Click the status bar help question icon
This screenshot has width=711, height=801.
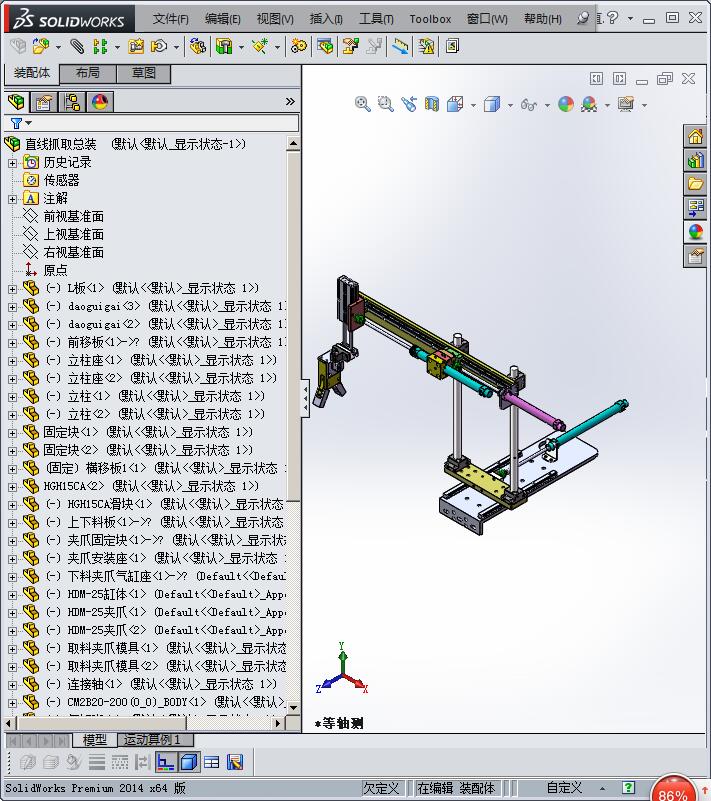[628, 788]
